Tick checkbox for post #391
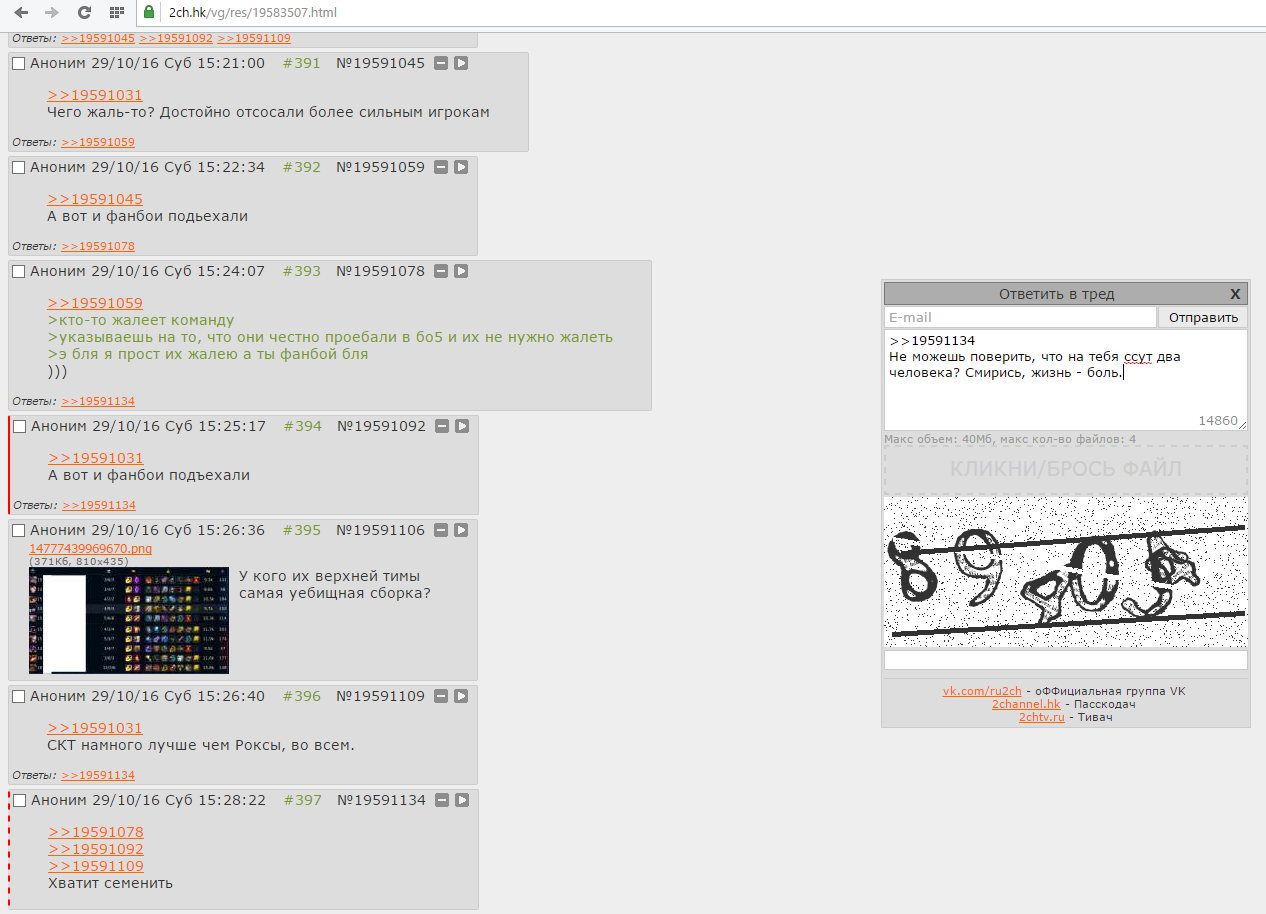 point(18,64)
